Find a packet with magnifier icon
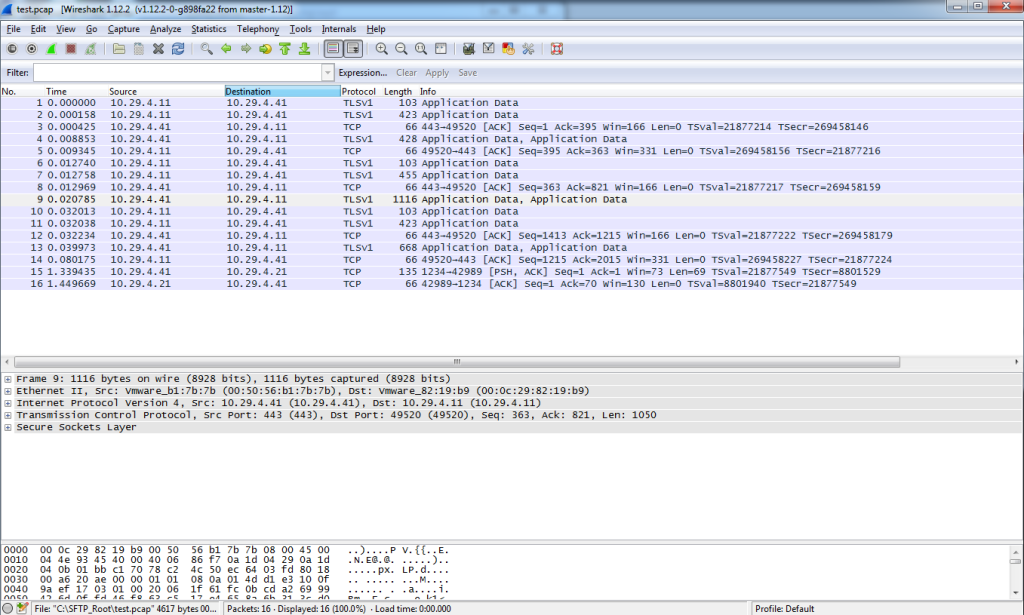 (206, 49)
